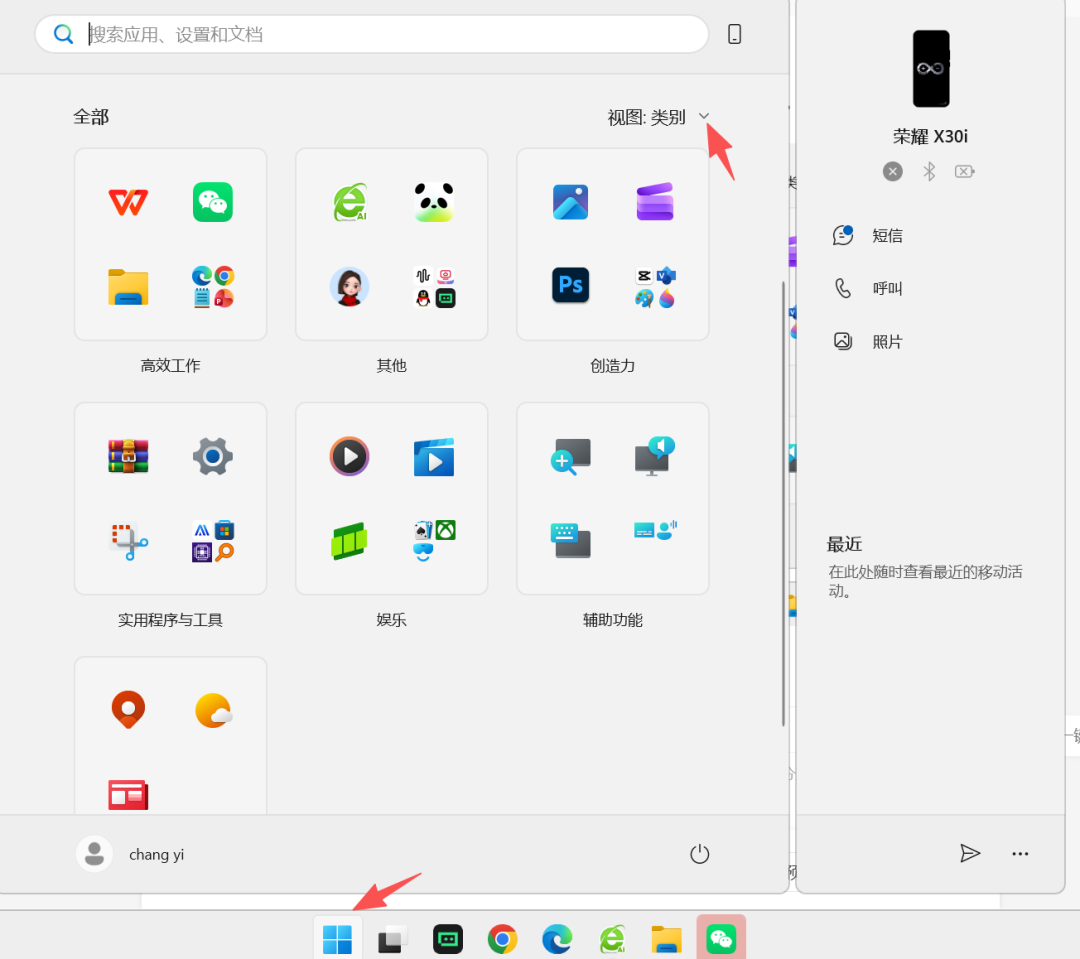Click the Windows Start button on taskbar
1080x959 pixels.
click(x=337, y=939)
